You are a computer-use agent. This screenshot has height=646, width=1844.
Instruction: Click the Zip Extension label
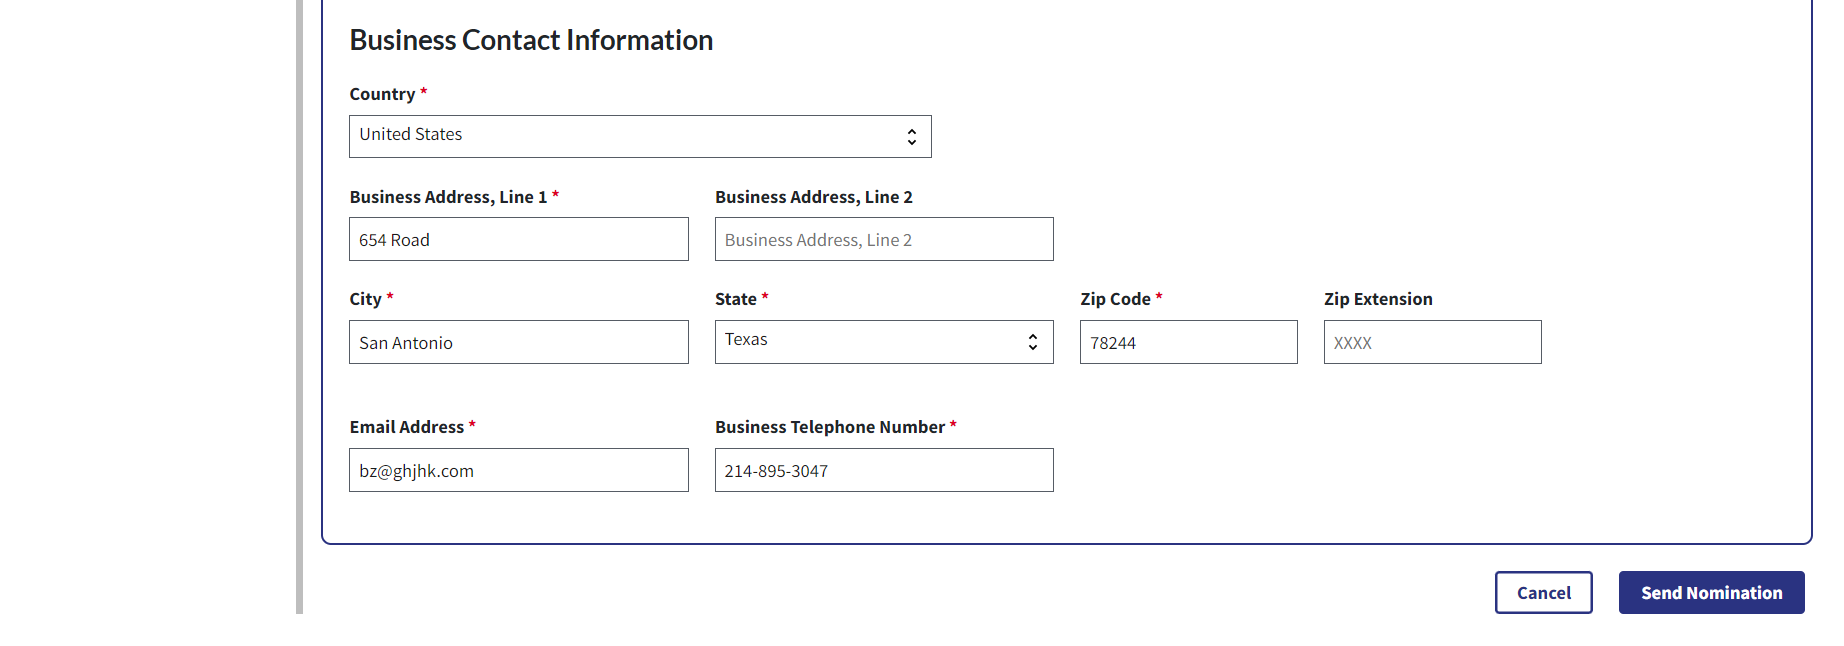[x=1378, y=299]
